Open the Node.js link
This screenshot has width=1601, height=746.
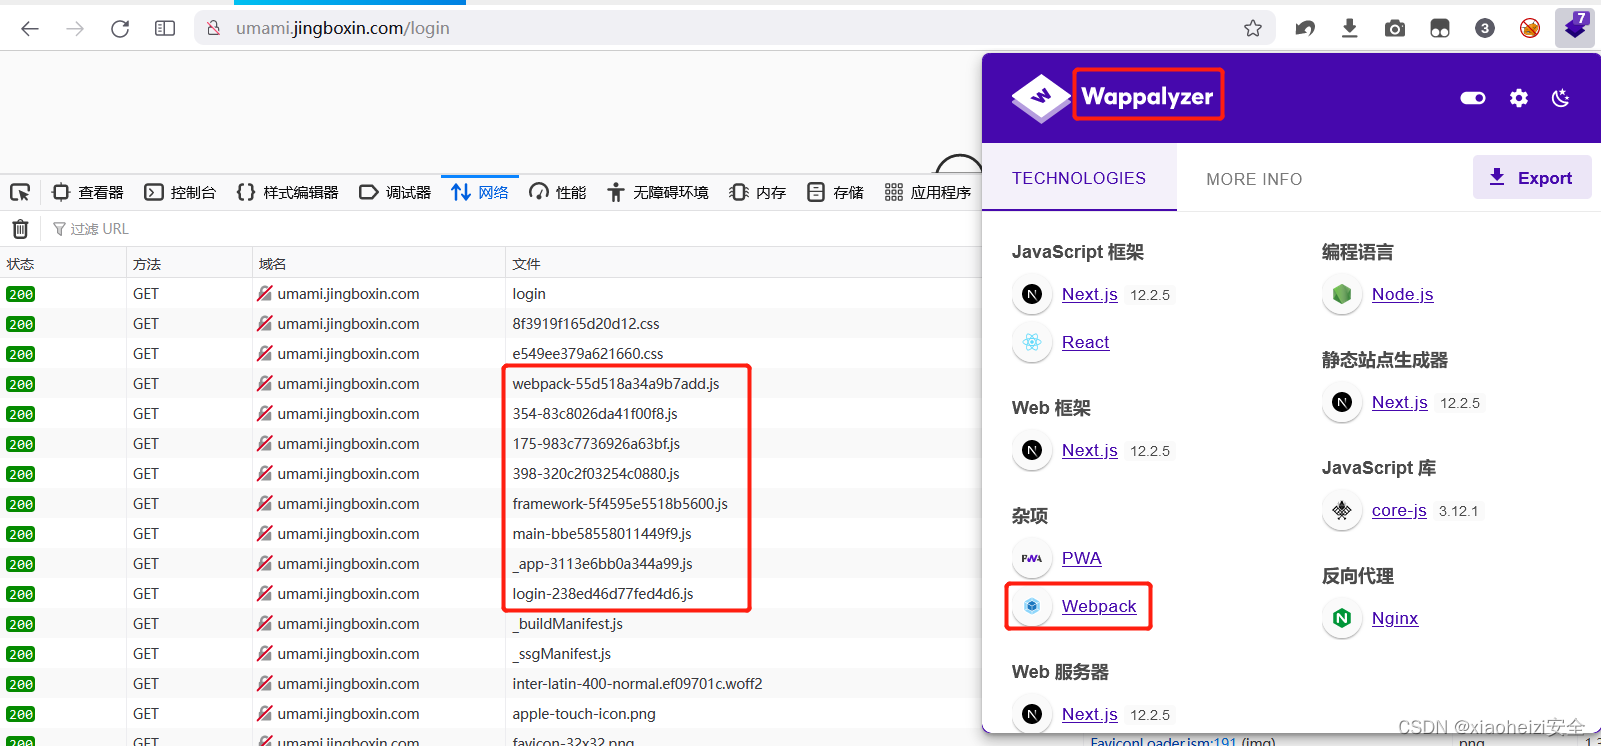[x=1402, y=294]
